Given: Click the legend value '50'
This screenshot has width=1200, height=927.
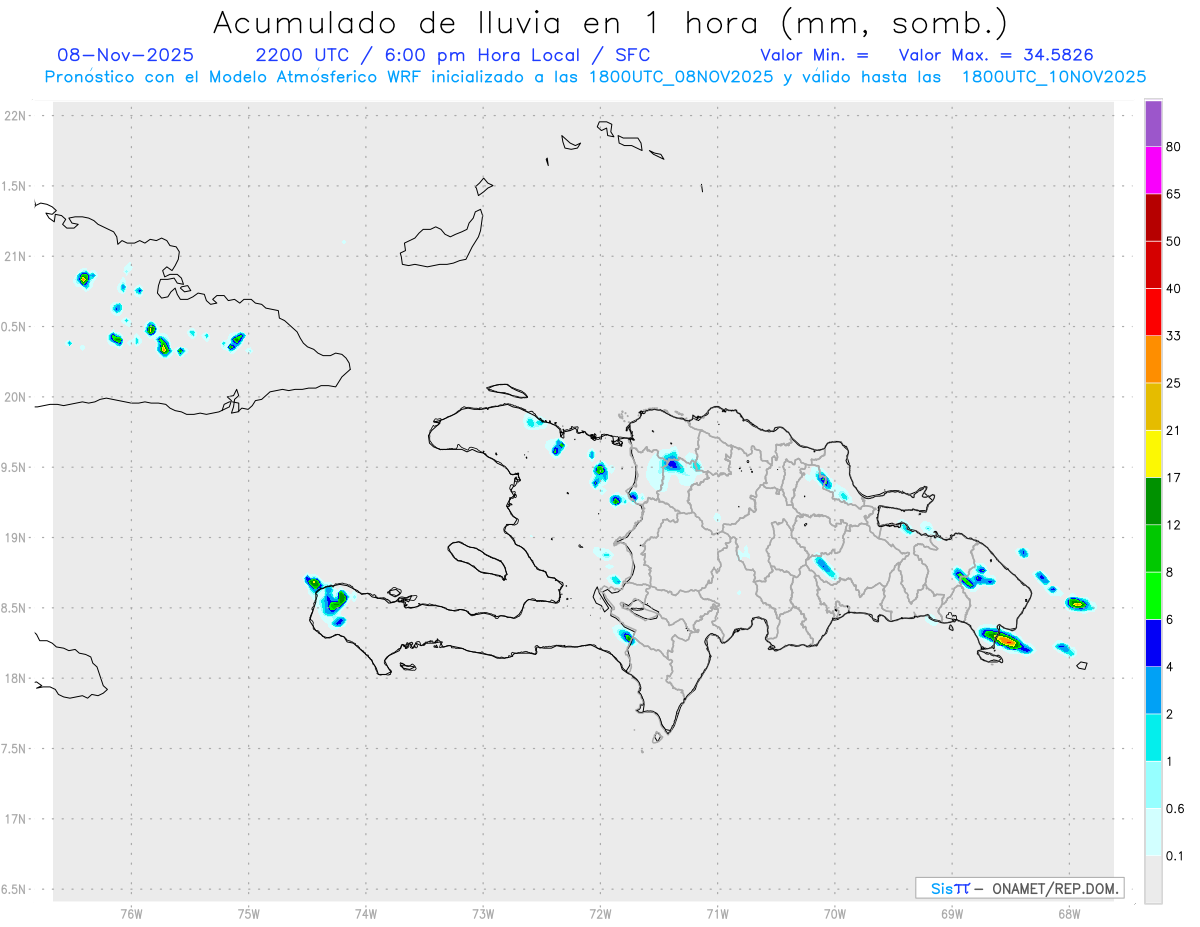Looking at the screenshot, I should click(1174, 242).
